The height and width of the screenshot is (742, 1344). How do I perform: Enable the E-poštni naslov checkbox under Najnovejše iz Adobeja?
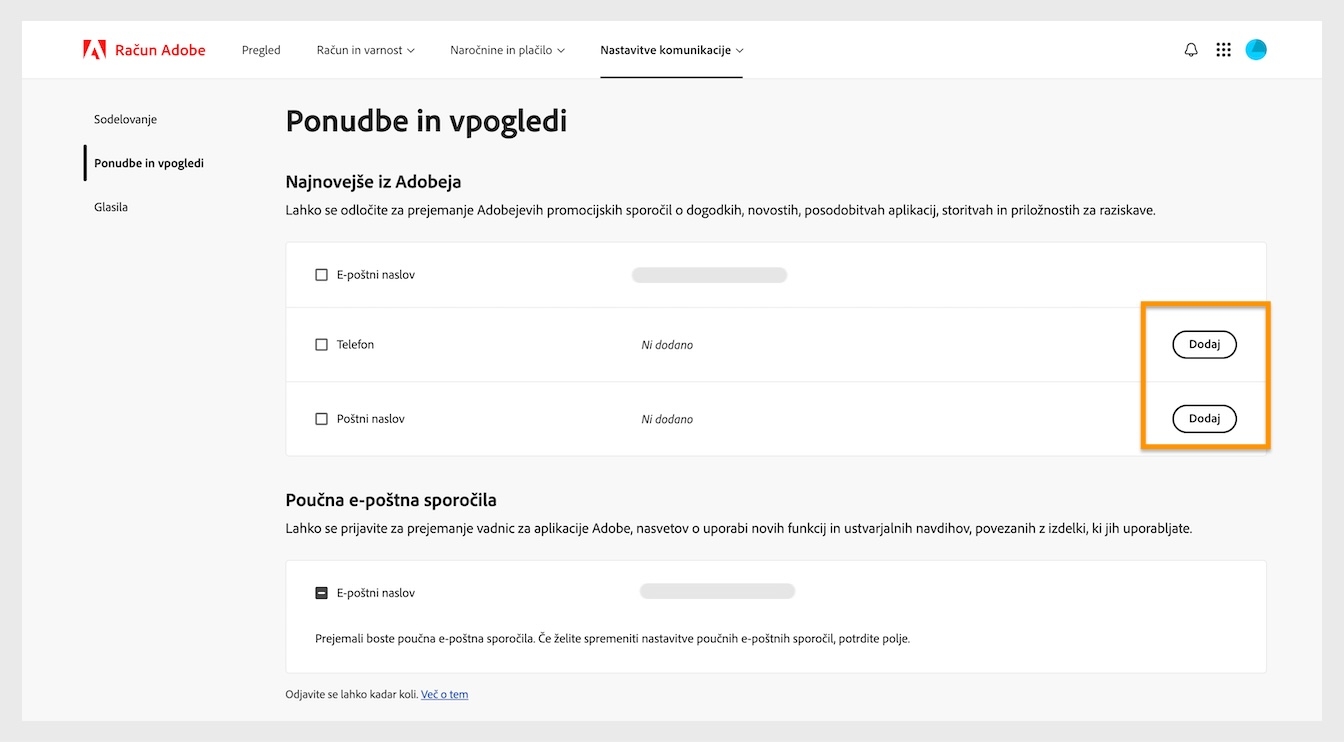(x=321, y=274)
